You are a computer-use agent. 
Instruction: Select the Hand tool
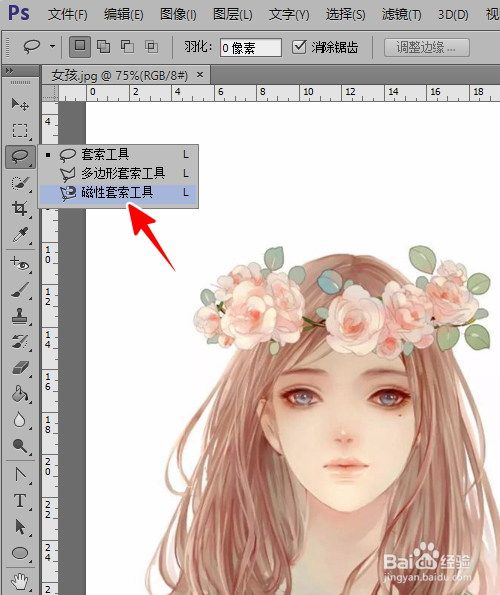20,581
